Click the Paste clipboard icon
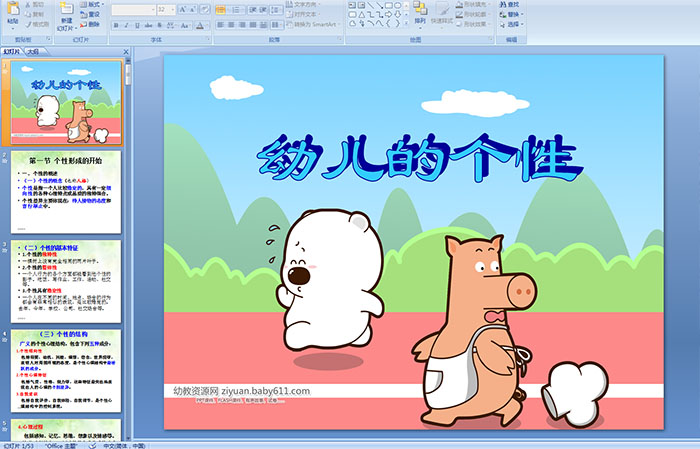700x449 pixels. (13, 9)
